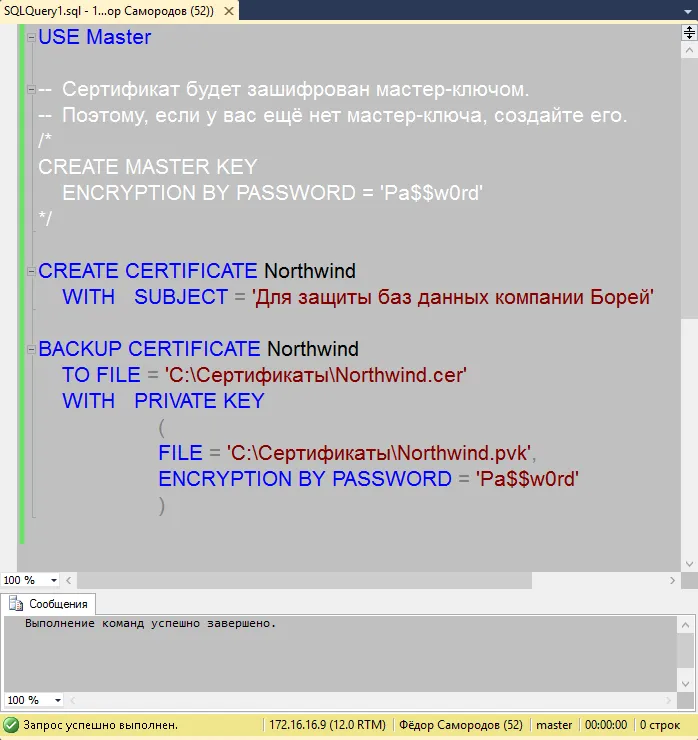The height and width of the screenshot is (740, 698).
Task: Collapse the USE Master code block
Action: [32, 38]
